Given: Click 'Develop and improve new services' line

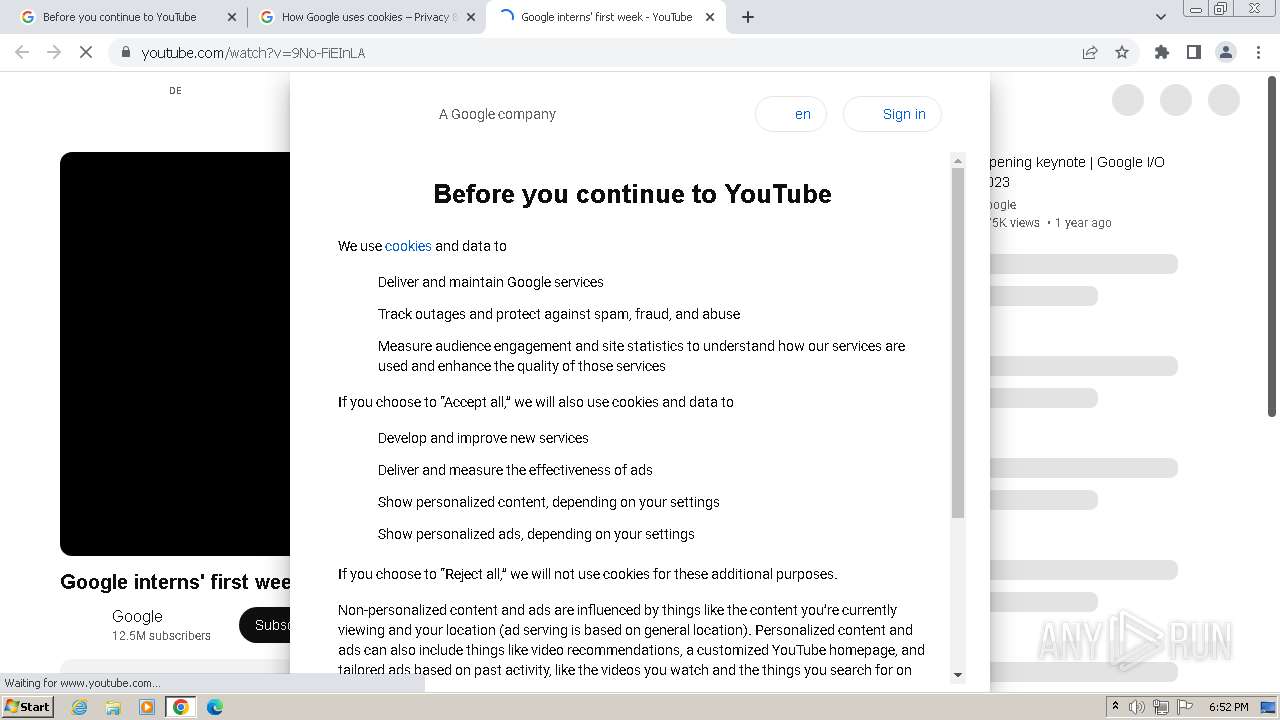Looking at the screenshot, I should 483,438.
